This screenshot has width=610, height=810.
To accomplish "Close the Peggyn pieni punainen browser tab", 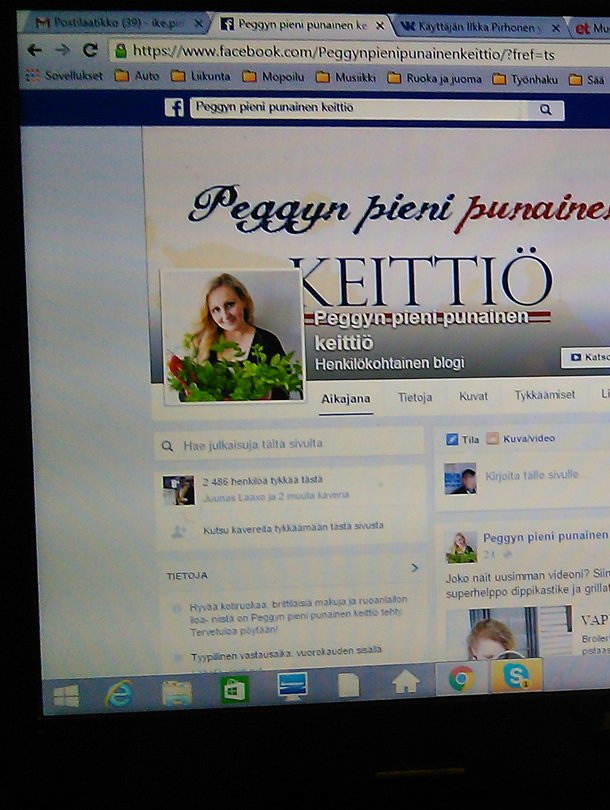I will (x=380, y=25).
